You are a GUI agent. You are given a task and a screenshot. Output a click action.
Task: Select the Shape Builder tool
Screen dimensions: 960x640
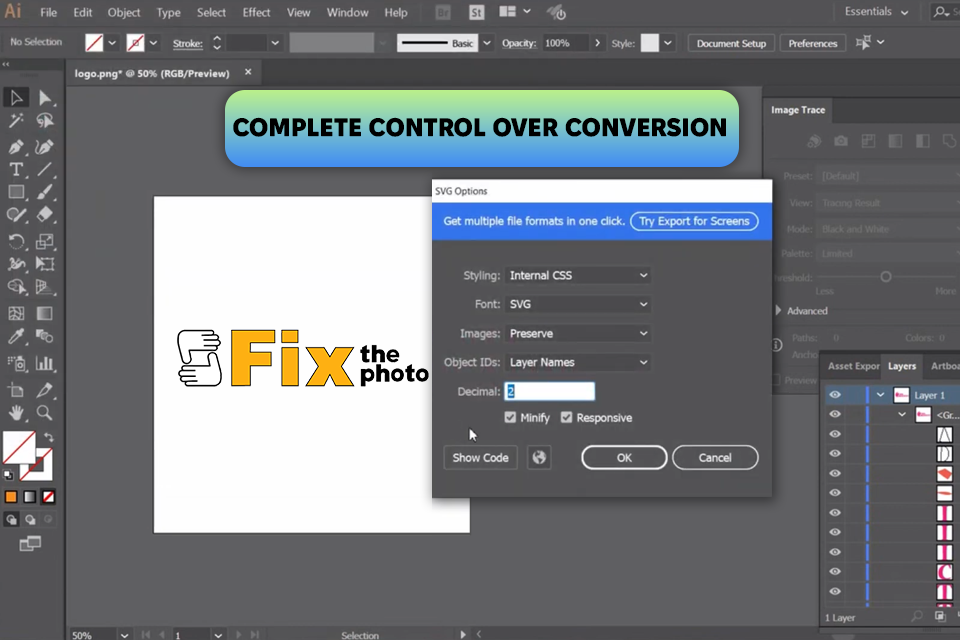pos(17,287)
